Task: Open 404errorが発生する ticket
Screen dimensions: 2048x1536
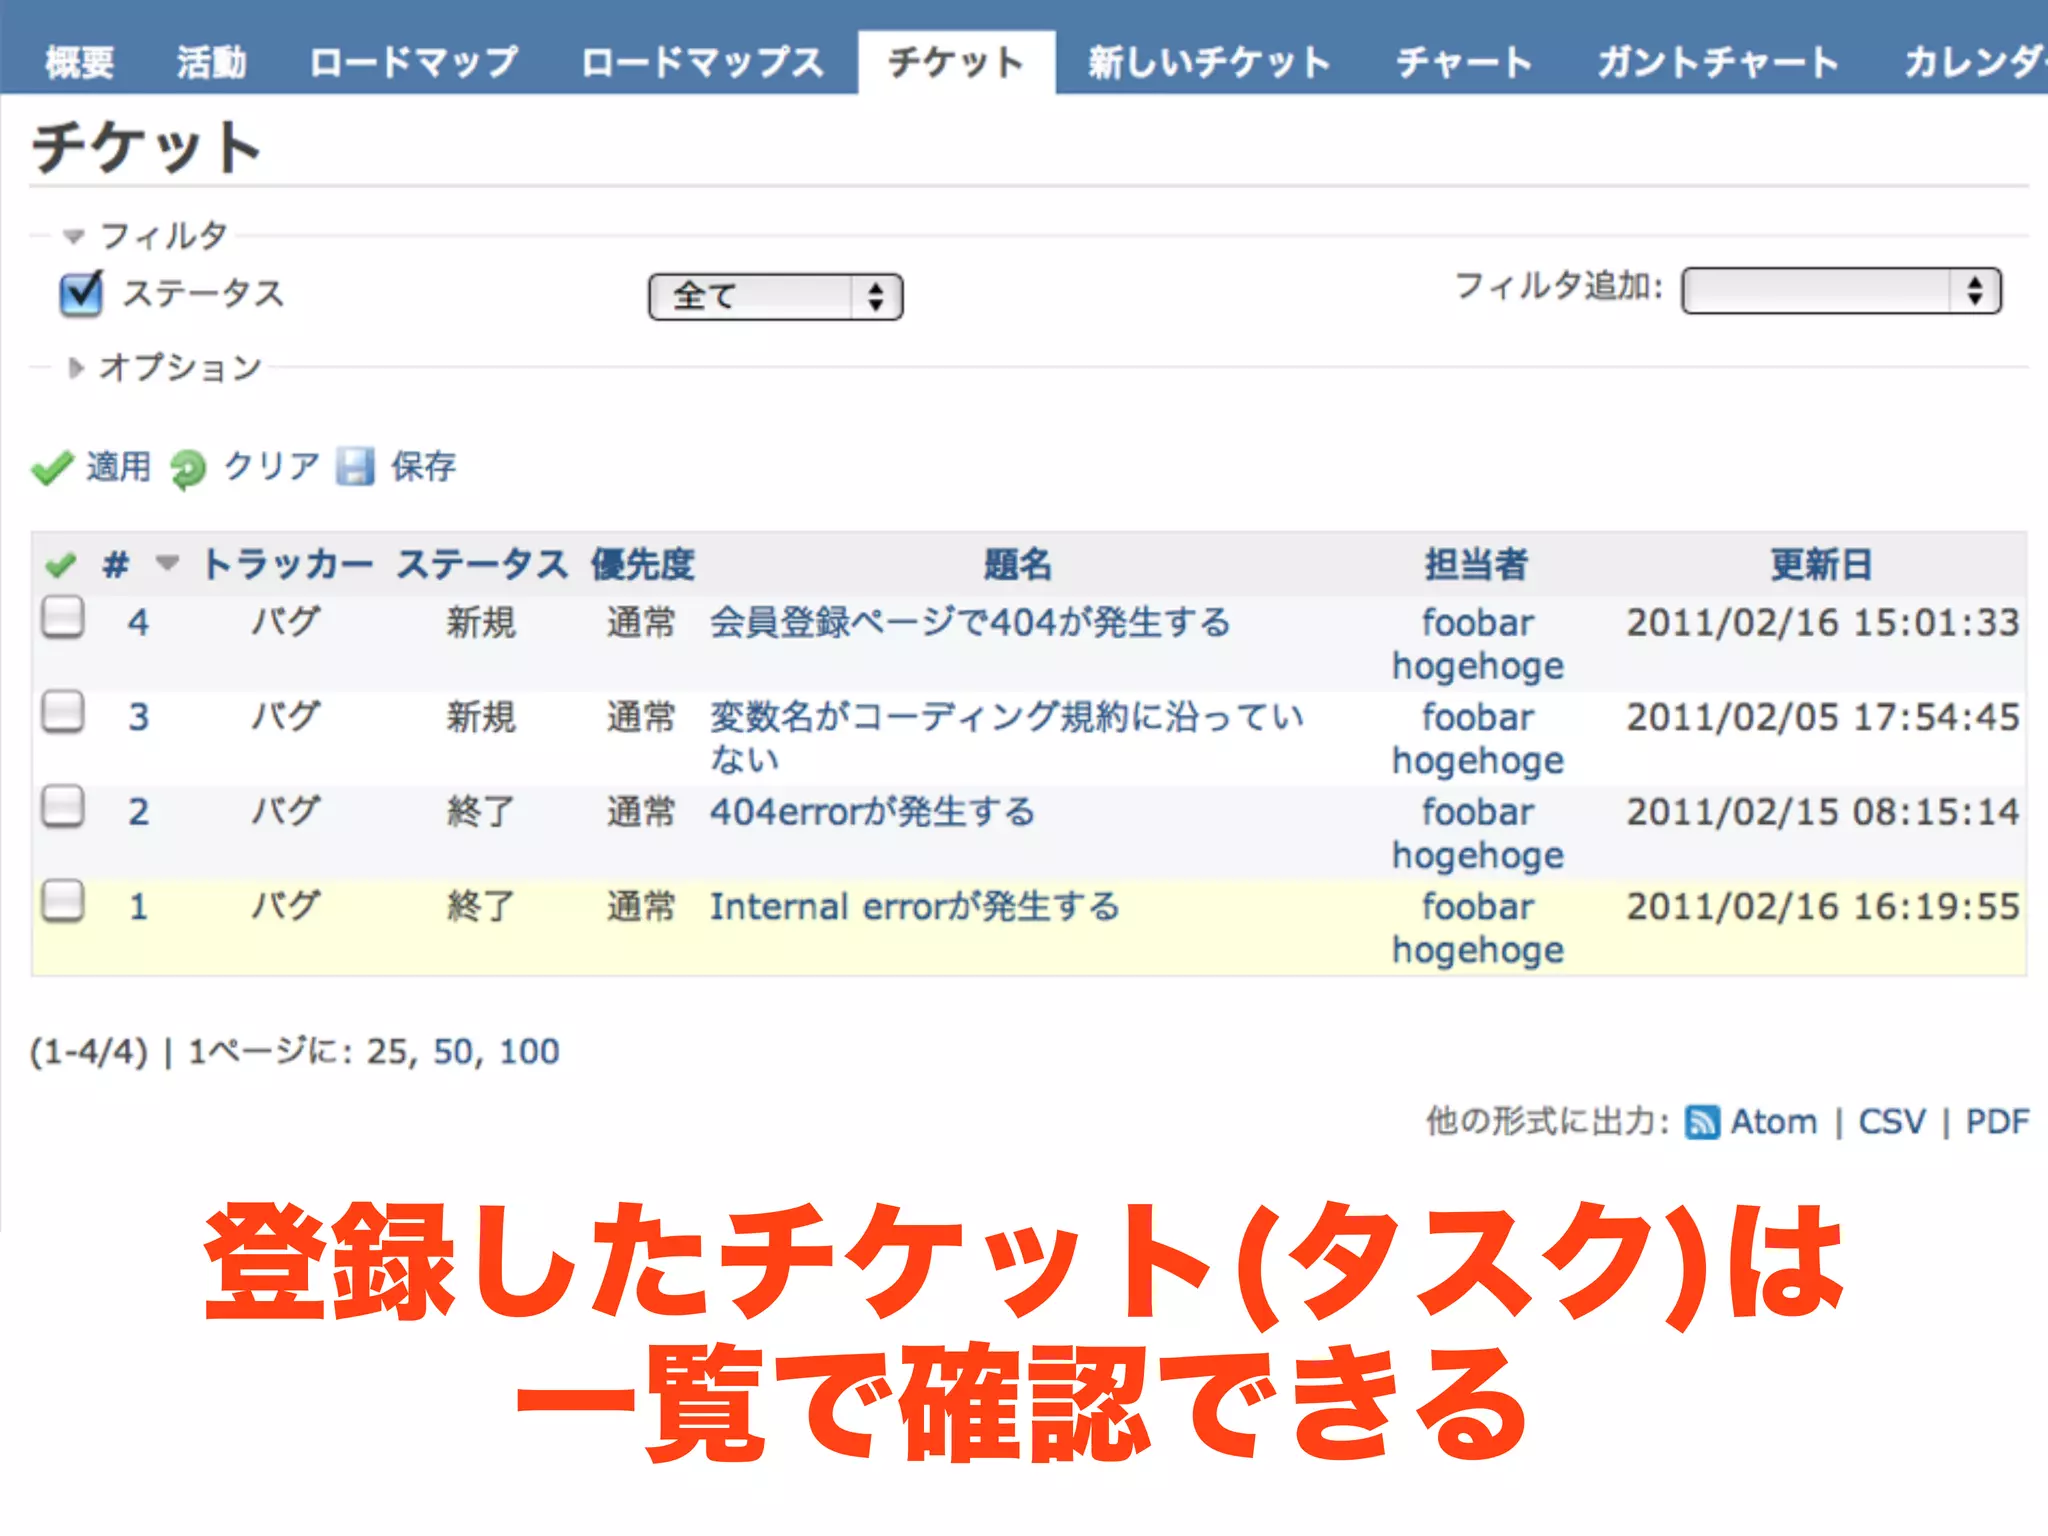Action: point(872,812)
